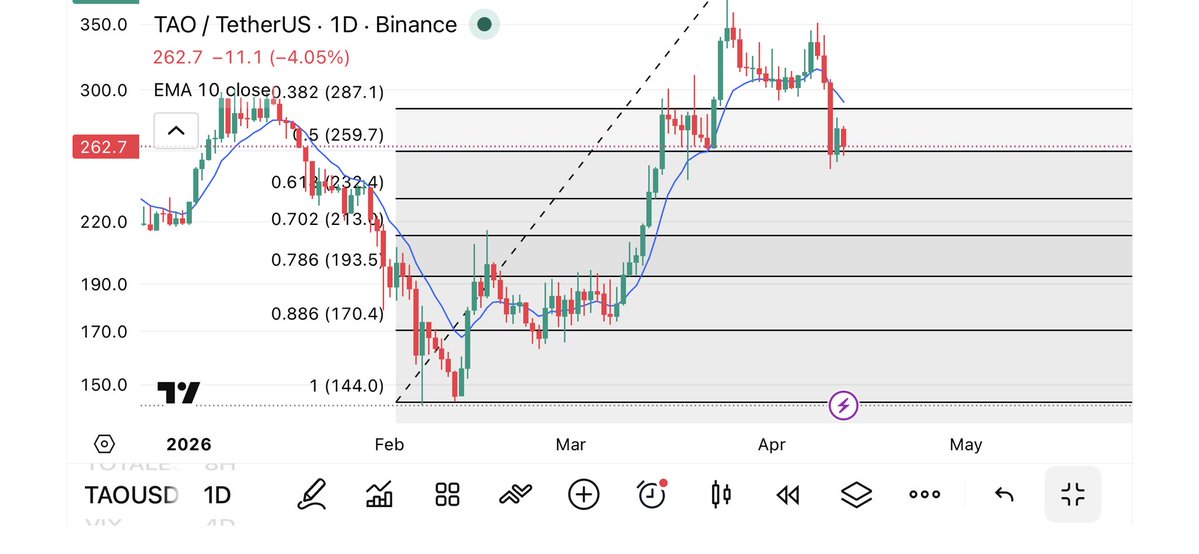
Task: Undo the last chart action
Action: pos(1004,494)
